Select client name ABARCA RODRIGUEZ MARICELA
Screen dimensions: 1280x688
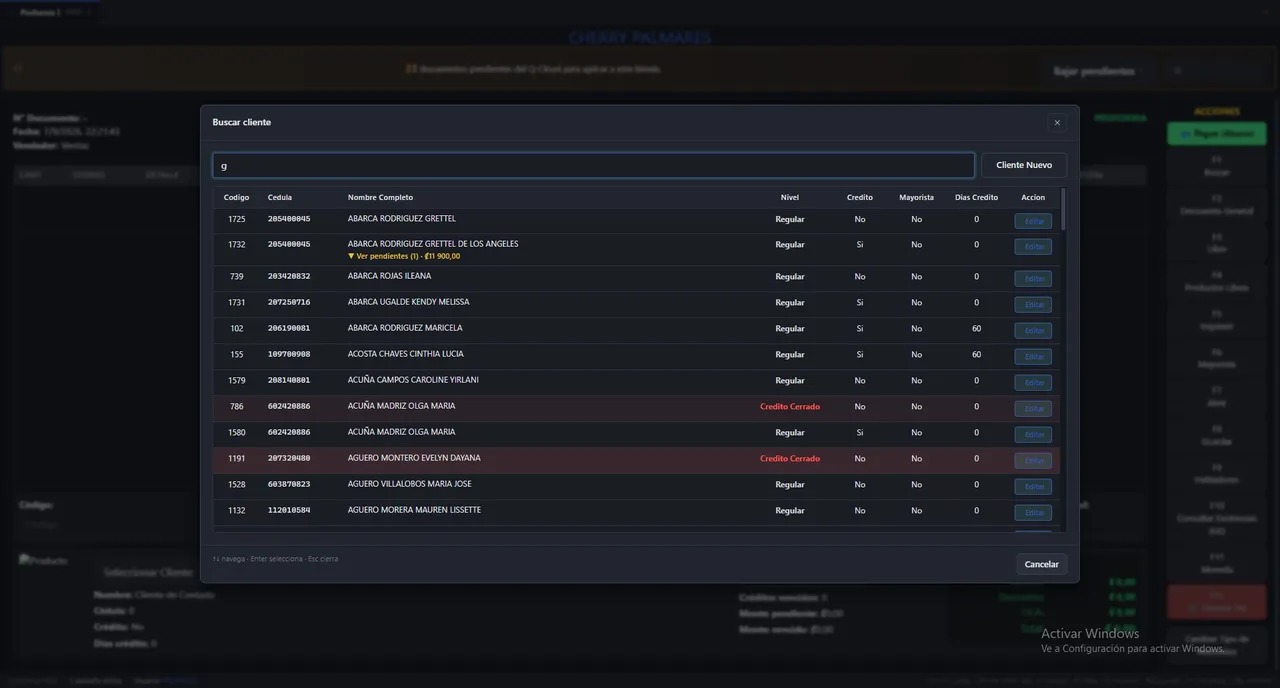tap(405, 328)
